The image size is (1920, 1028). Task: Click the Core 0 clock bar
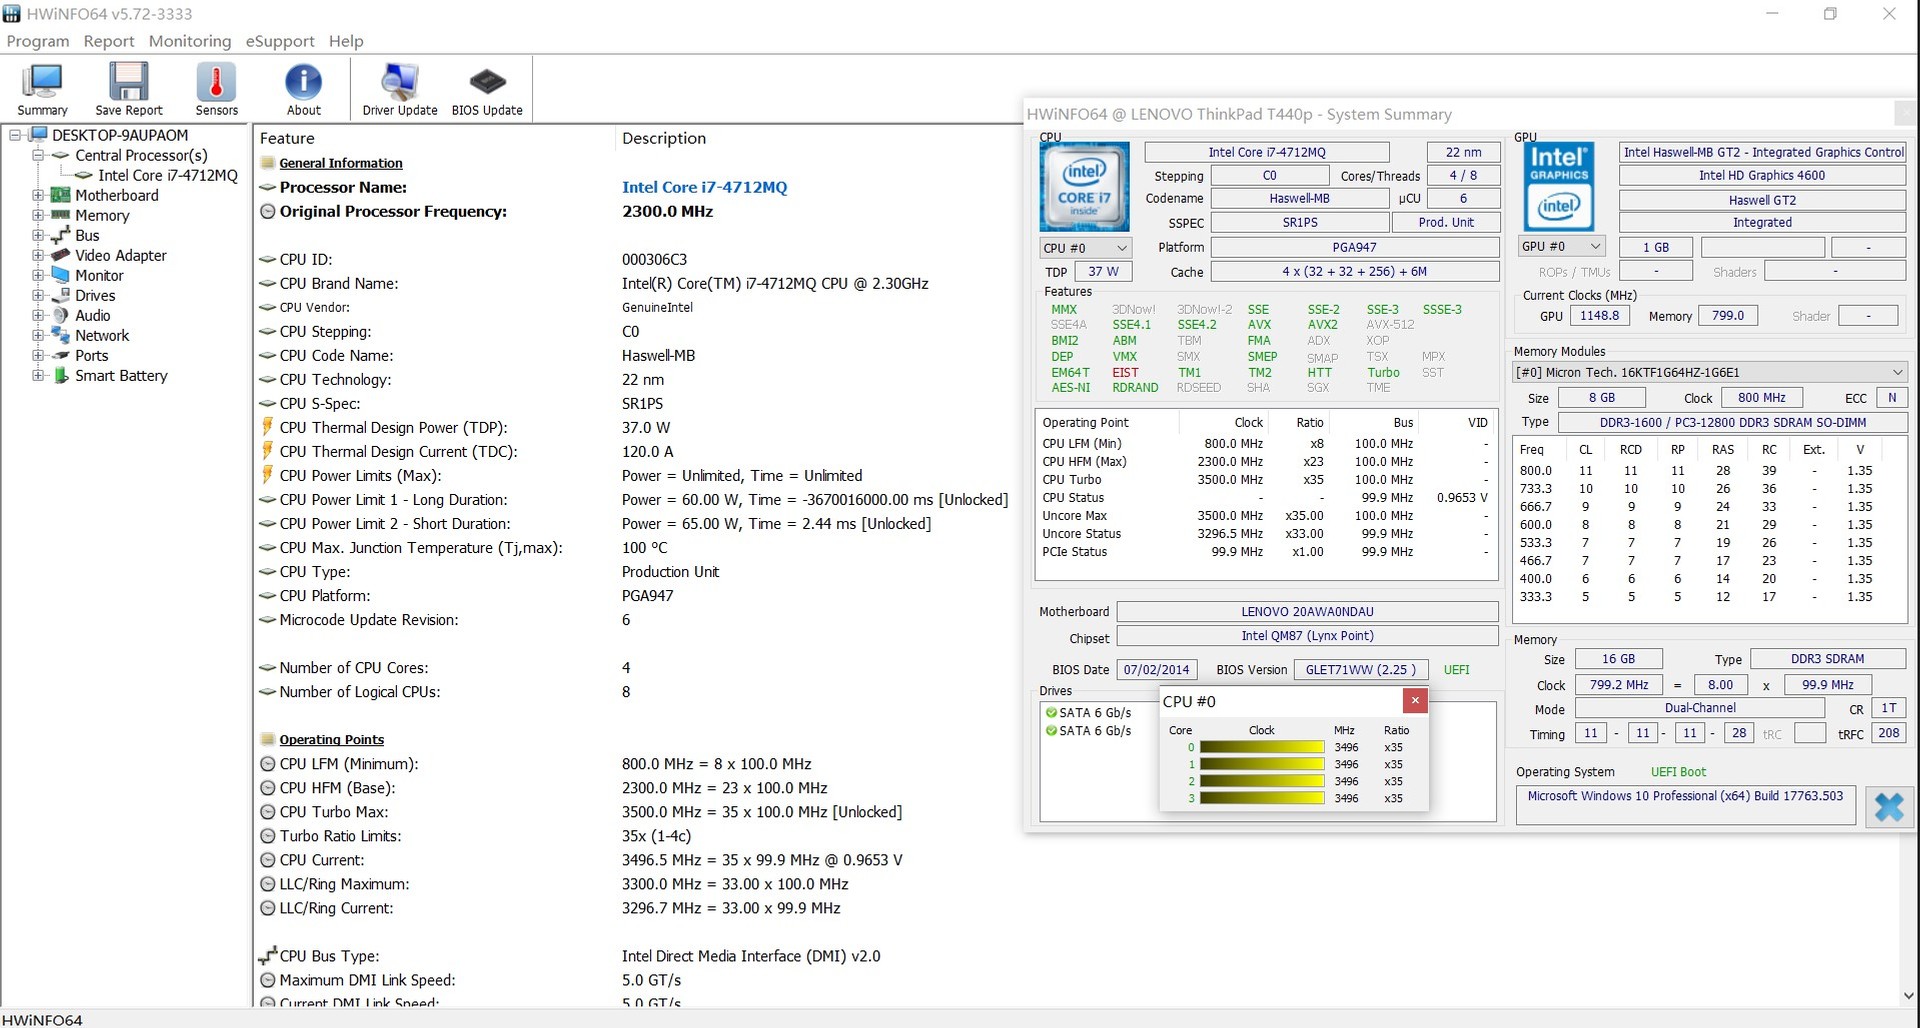pos(1262,747)
